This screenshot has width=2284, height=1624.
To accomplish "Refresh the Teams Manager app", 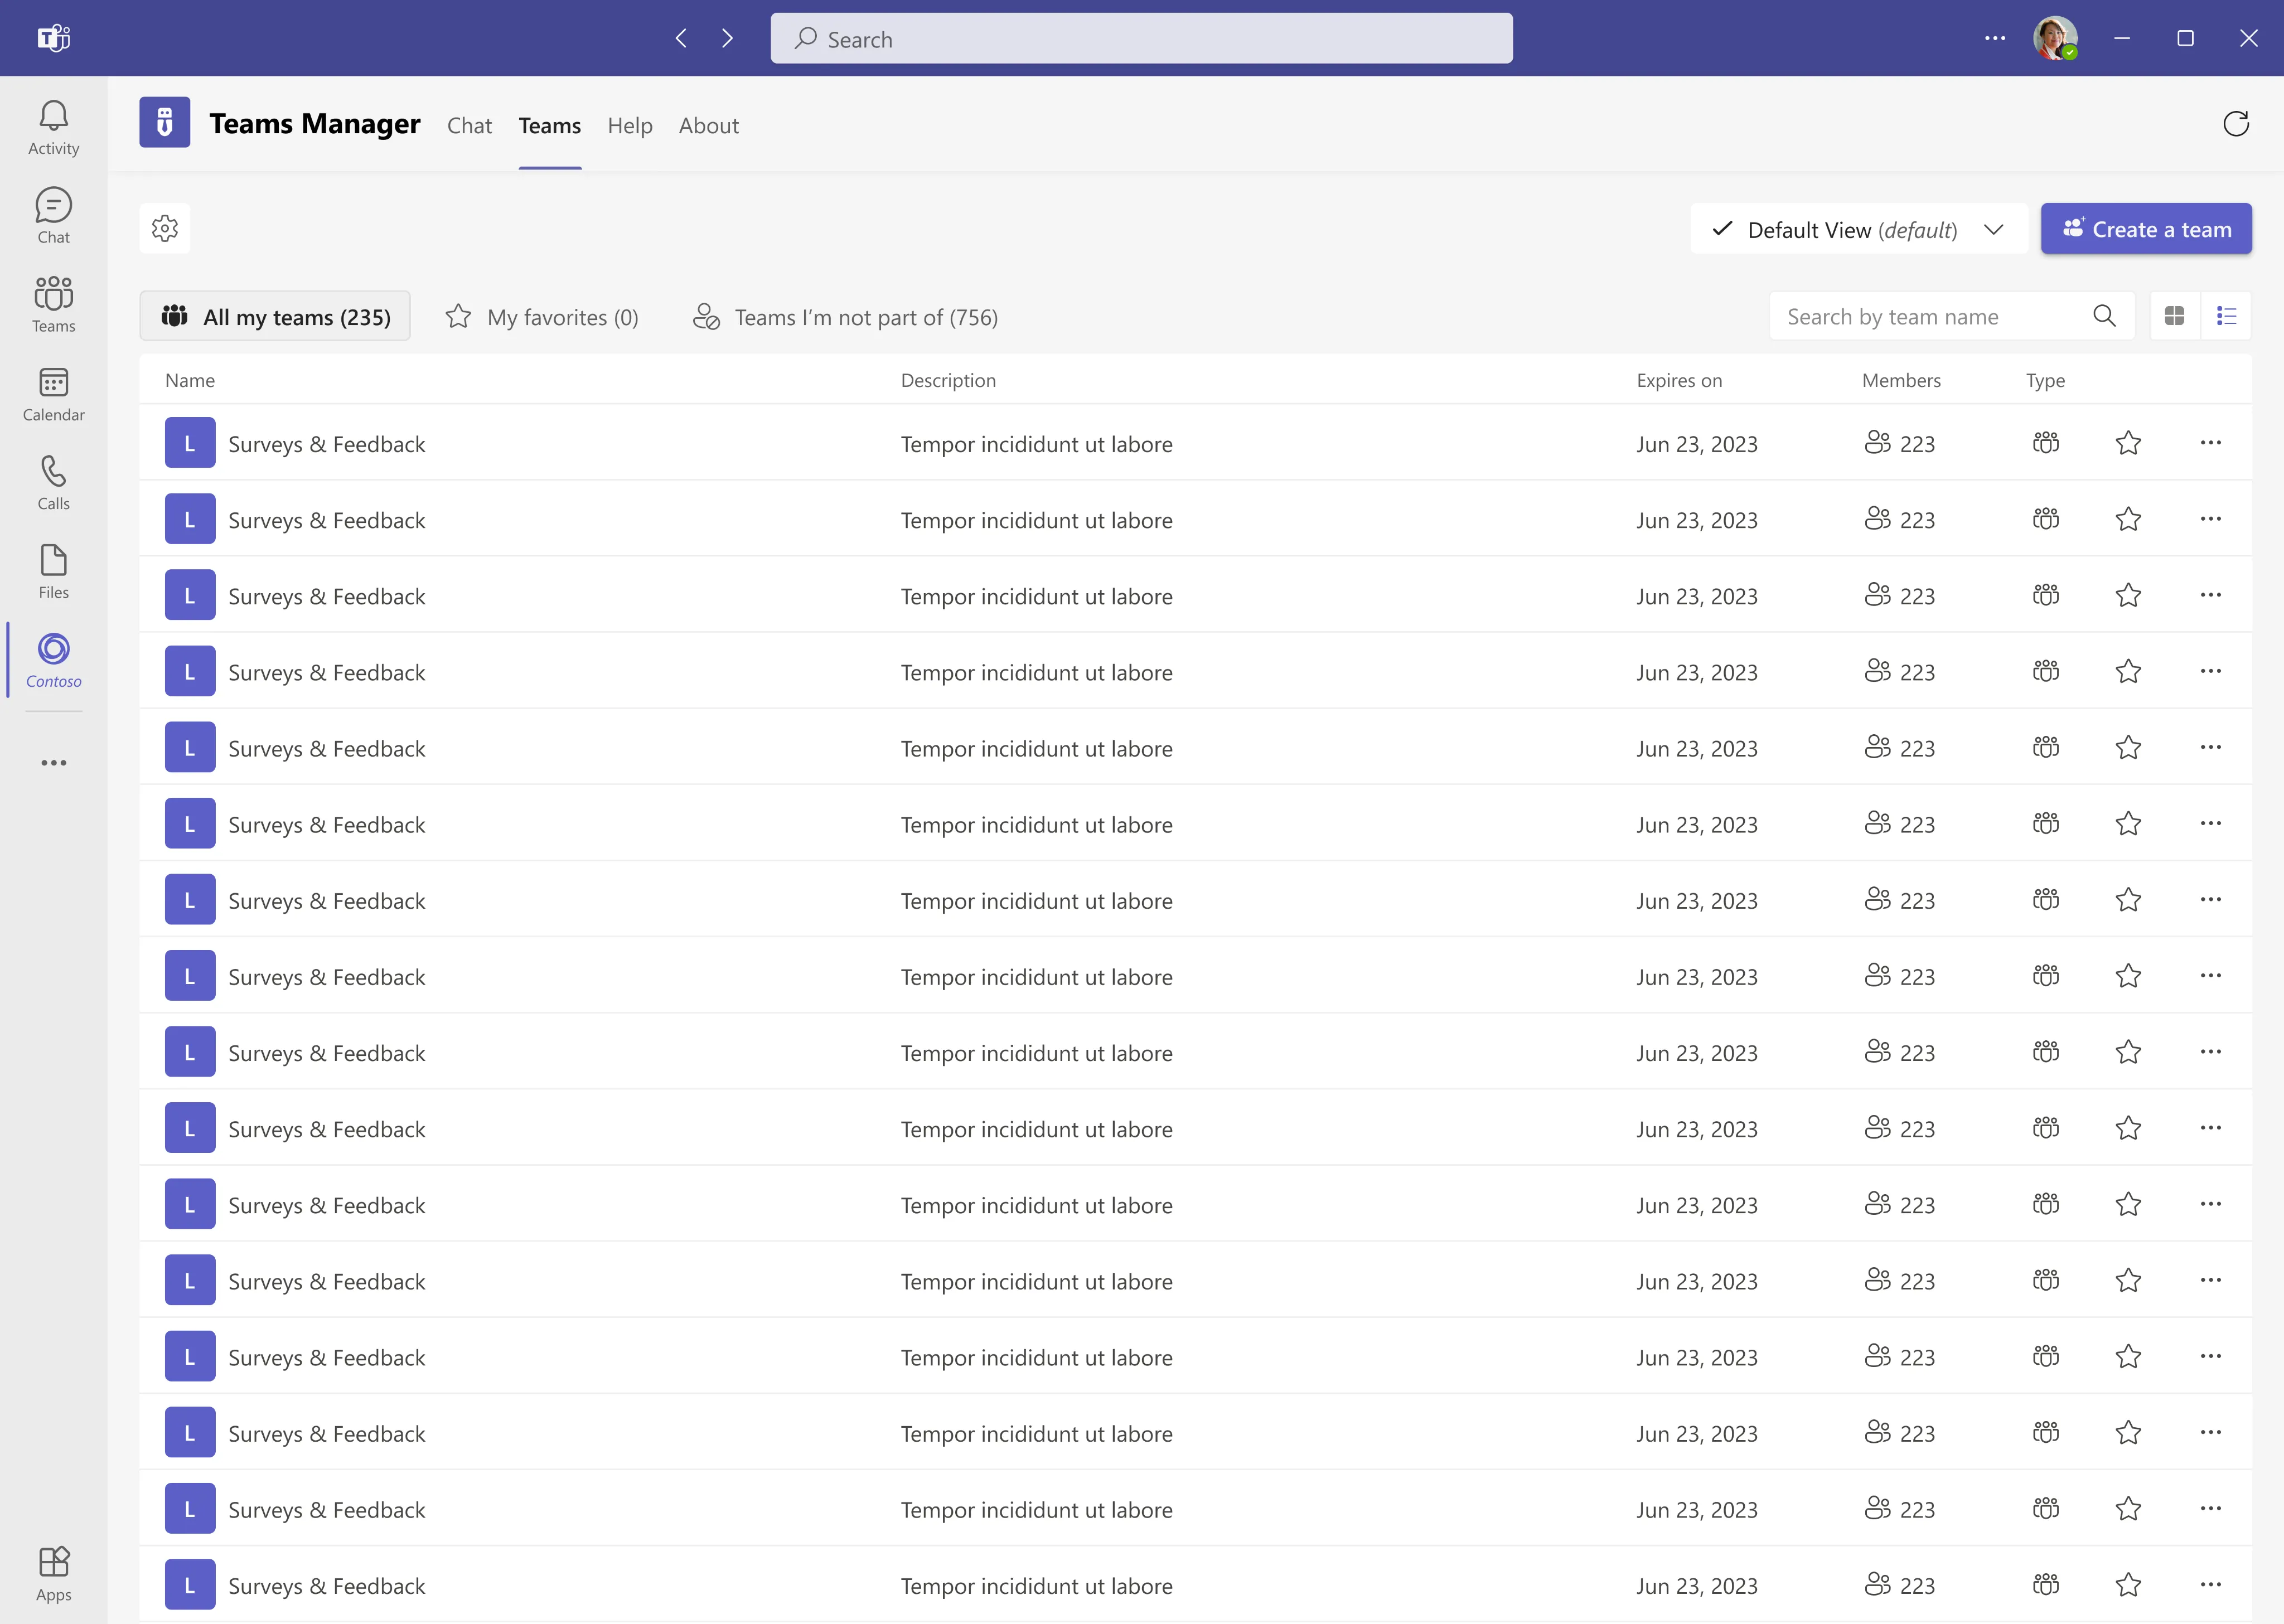I will pyautogui.click(x=2236, y=124).
